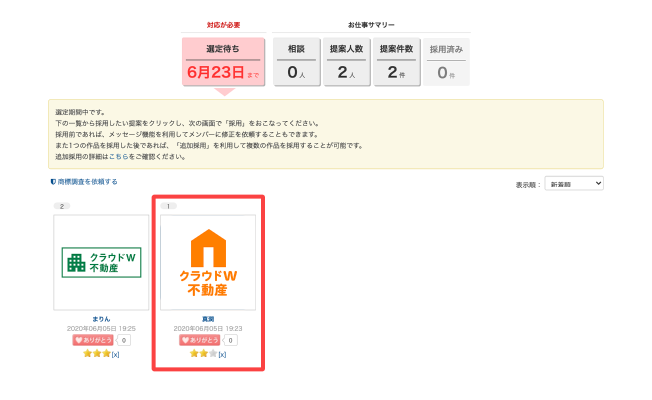The width and height of the screenshot is (652, 400).
Task: Set the third star on 真潤's proposal
Action: pyautogui.click(x=212, y=353)
